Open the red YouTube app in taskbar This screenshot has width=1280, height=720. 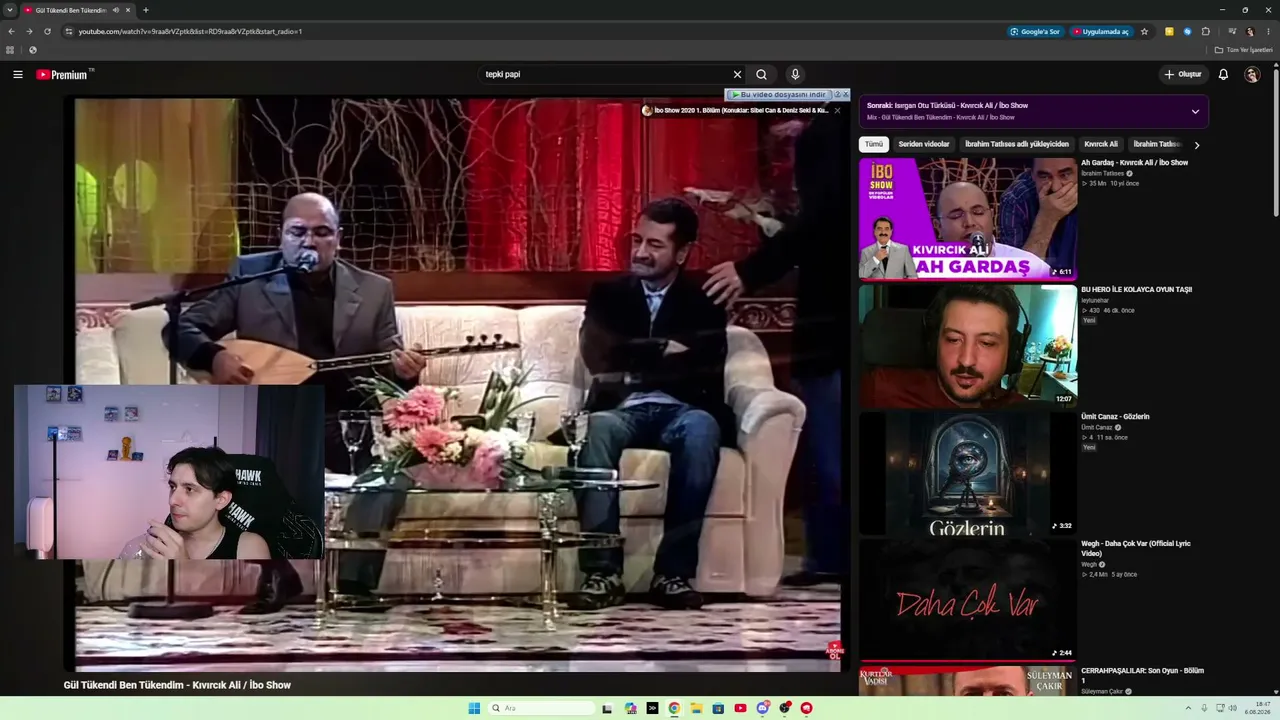(740, 708)
